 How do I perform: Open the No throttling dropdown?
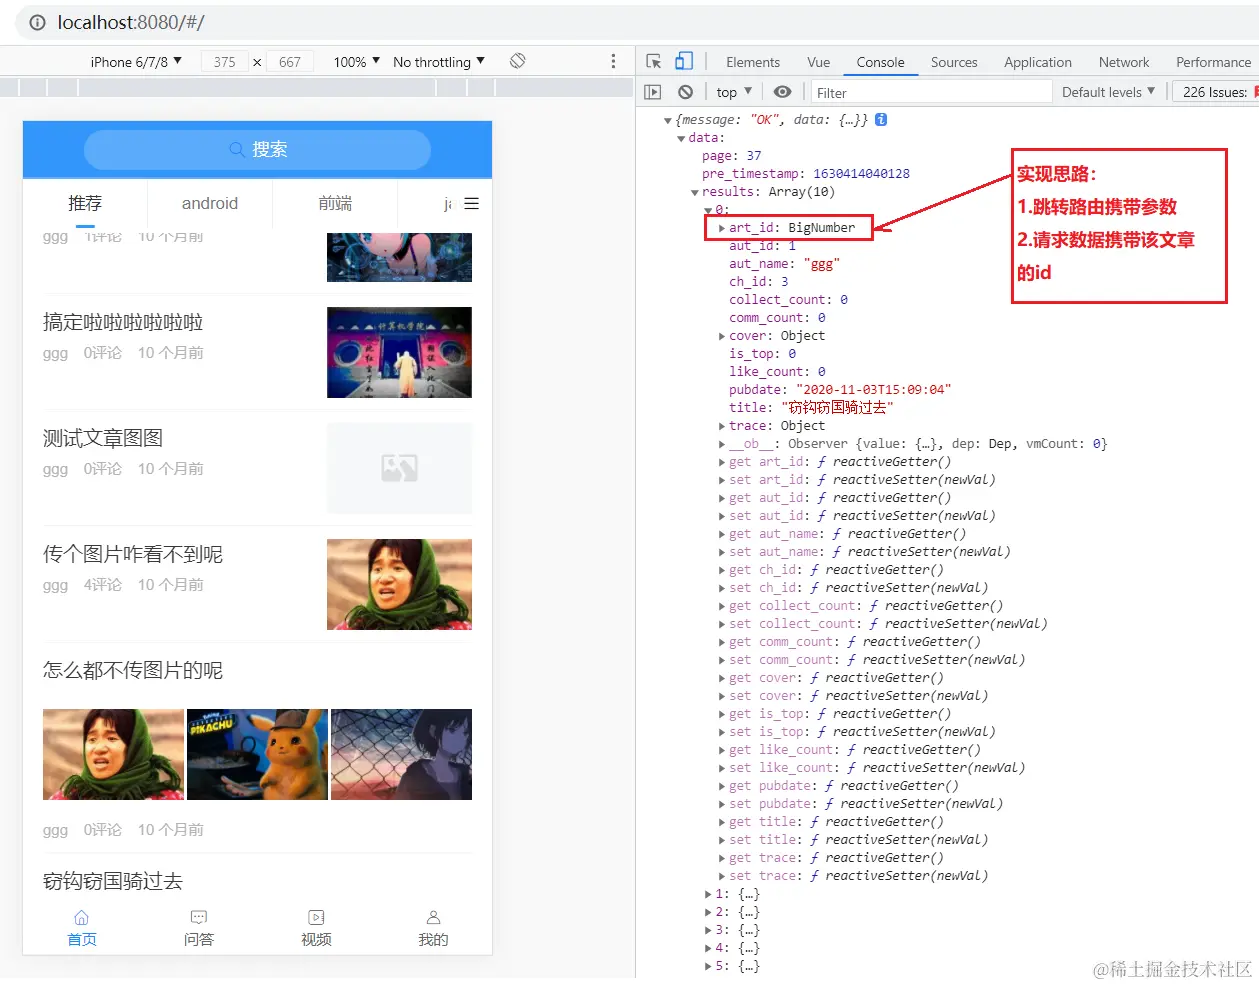tap(439, 62)
